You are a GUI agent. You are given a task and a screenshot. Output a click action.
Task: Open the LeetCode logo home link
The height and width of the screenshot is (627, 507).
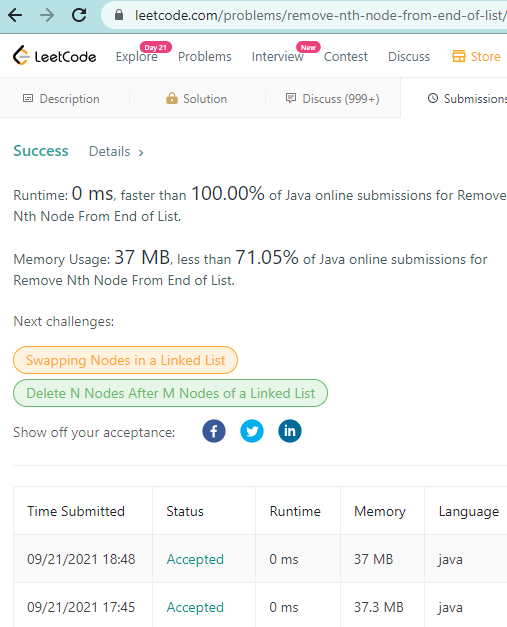54,56
